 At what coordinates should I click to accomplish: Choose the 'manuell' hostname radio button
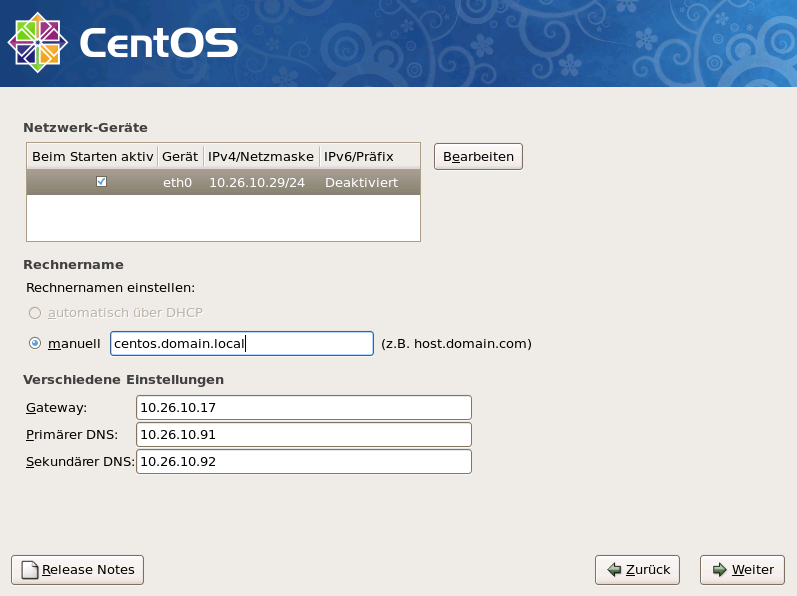tap(36, 343)
